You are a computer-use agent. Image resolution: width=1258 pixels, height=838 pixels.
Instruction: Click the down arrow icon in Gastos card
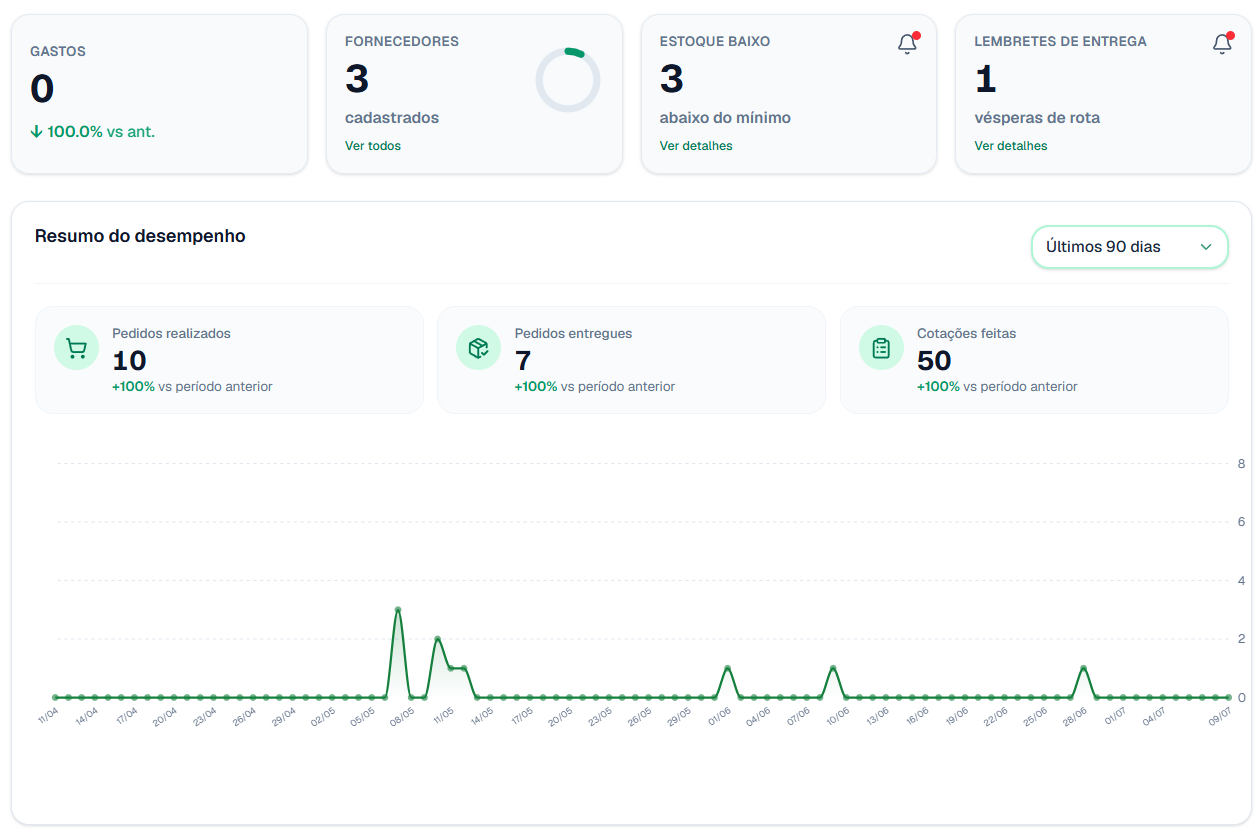[x=37, y=132]
